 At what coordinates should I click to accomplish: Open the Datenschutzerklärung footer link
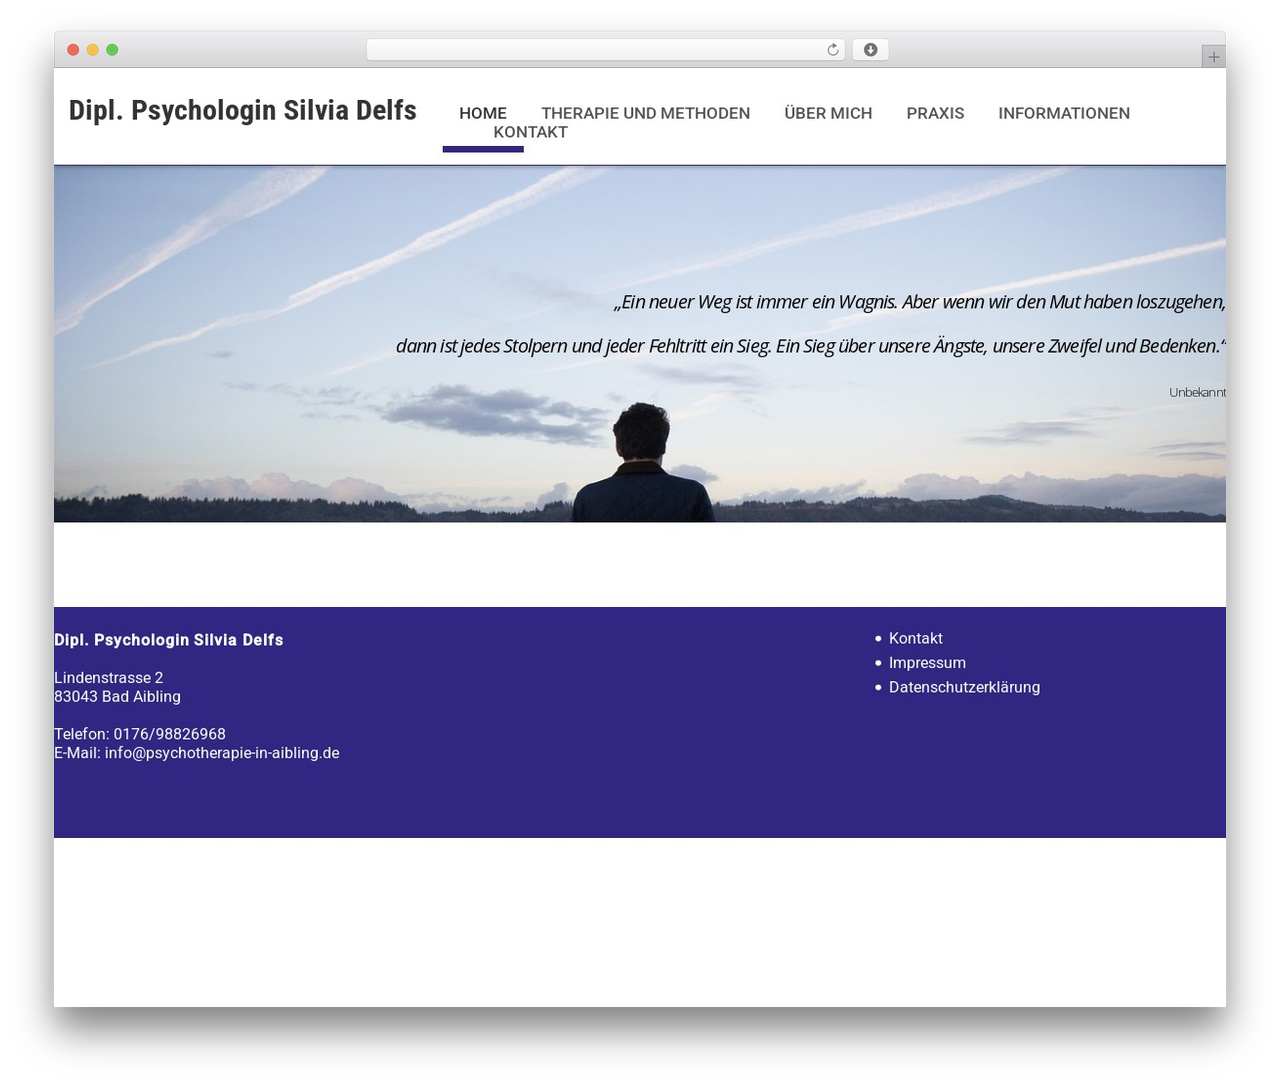964,687
